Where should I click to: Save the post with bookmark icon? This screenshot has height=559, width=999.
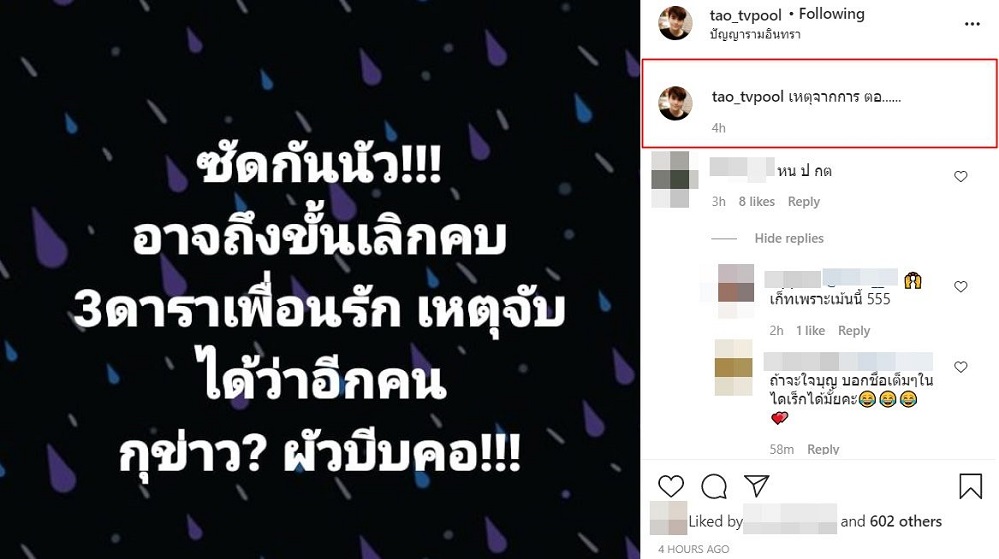pos(970,486)
